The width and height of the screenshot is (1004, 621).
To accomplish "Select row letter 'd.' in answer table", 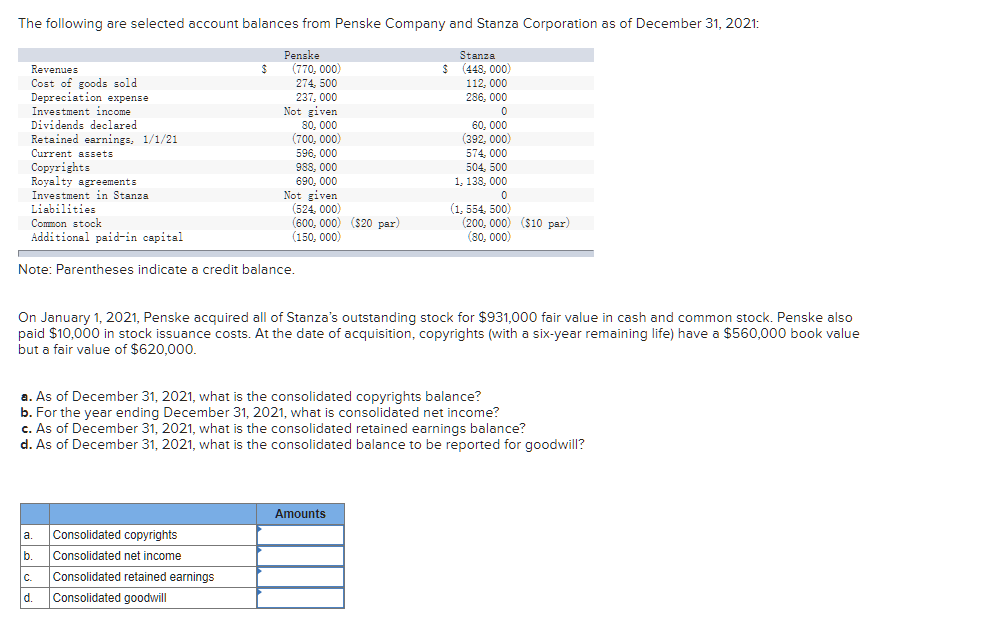I will click(28, 598).
